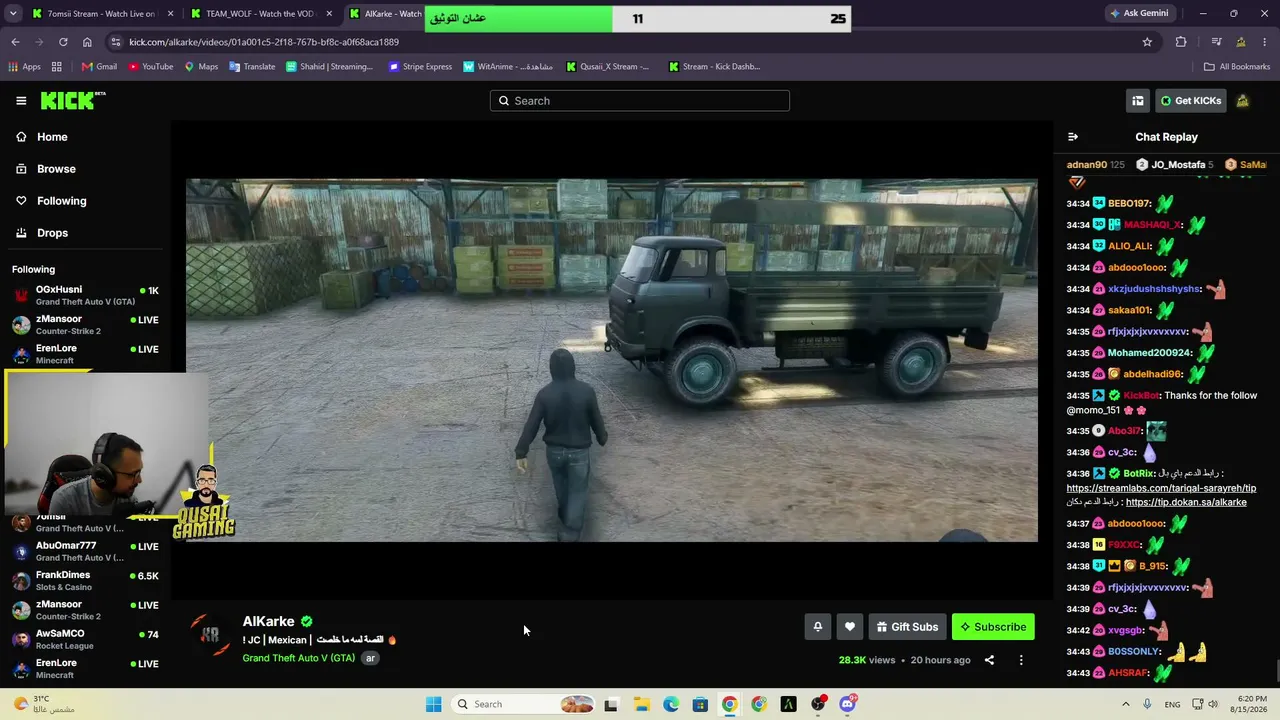The height and width of the screenshot is (720, 1280).
Task: Toggle theatre layout icon beside Get KICKs
Action: click(x=1138, y=101)
